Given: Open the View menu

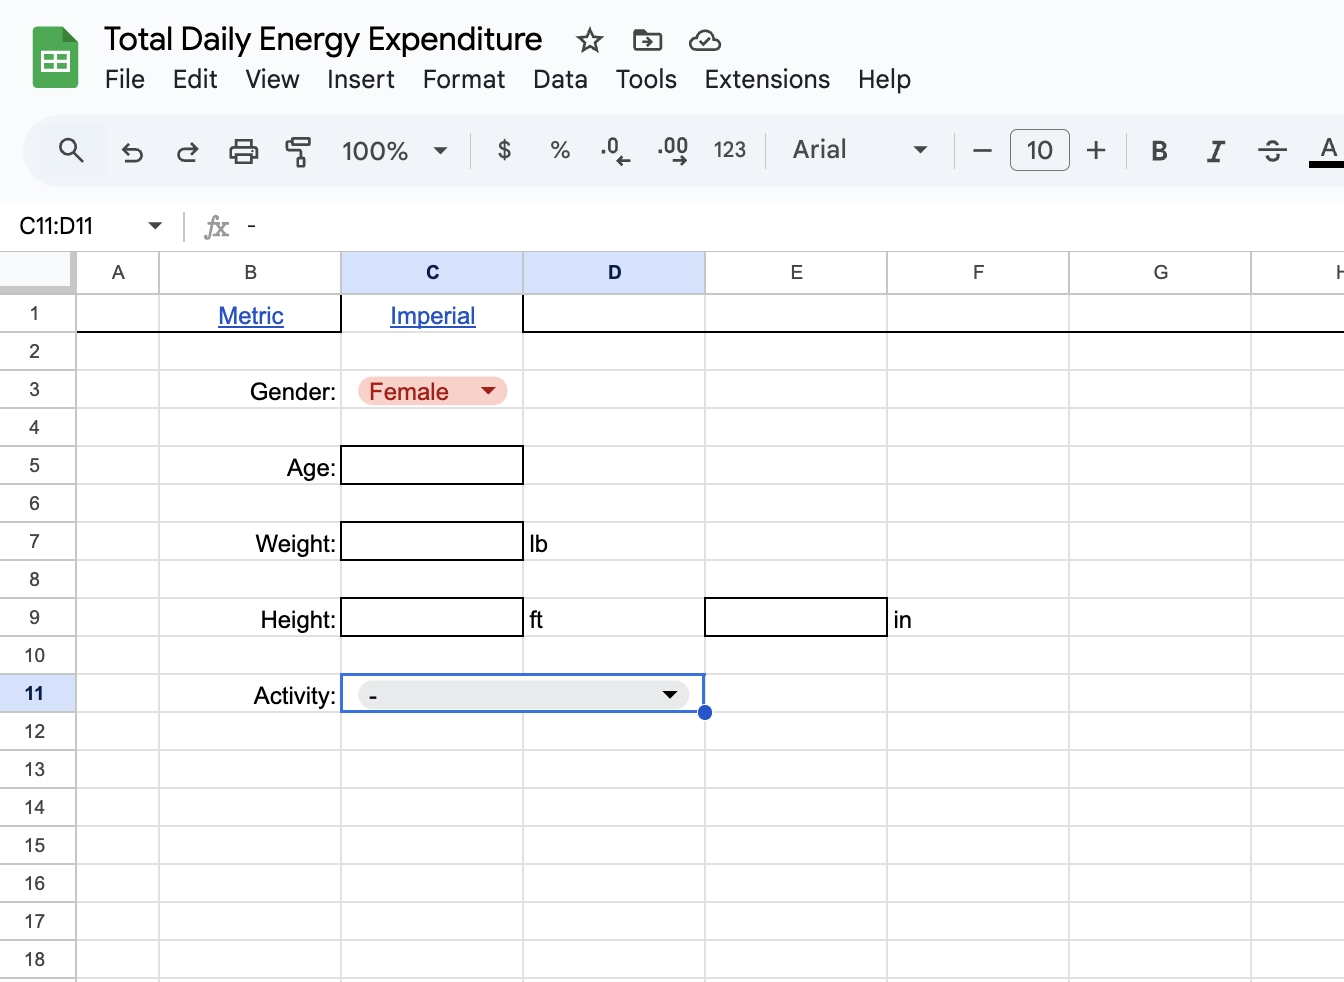Looking at the screenshot, I should (x=272, y=80).
